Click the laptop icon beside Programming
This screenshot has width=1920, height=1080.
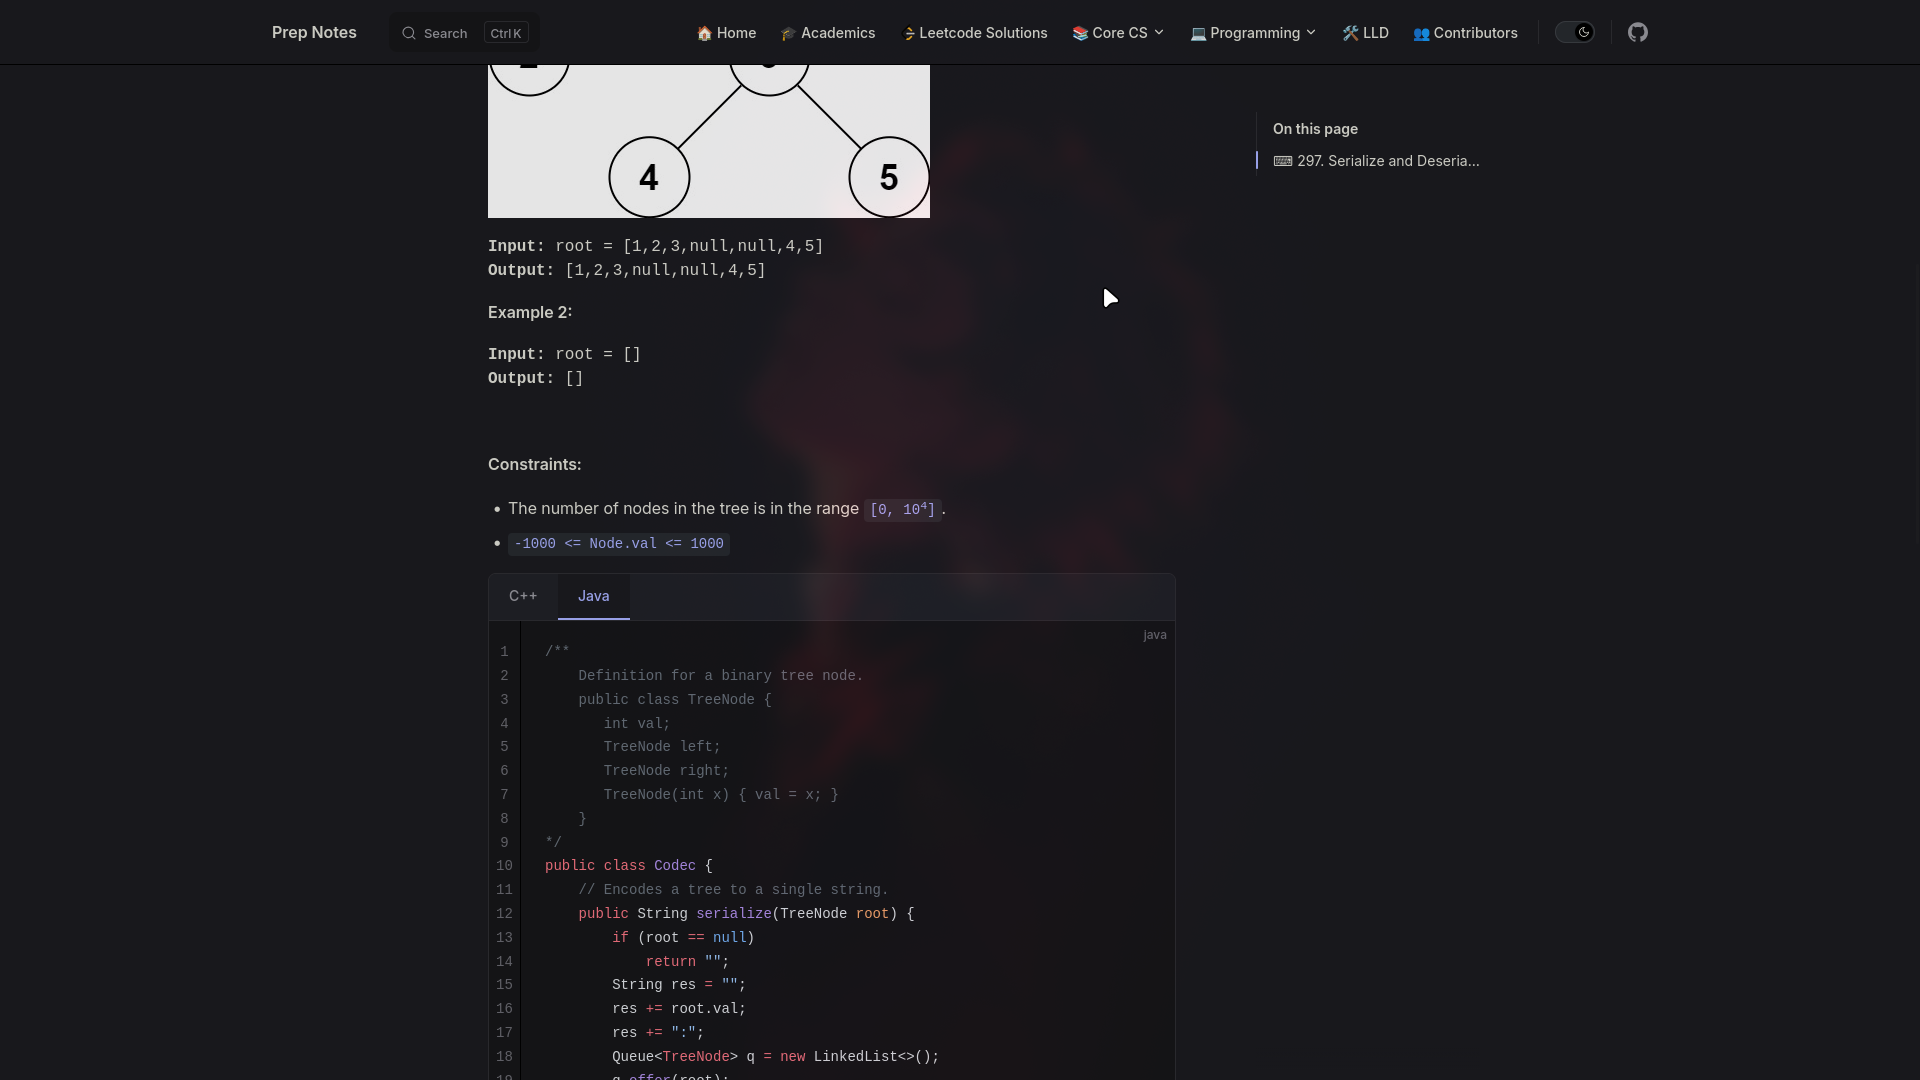[1199, 33]
